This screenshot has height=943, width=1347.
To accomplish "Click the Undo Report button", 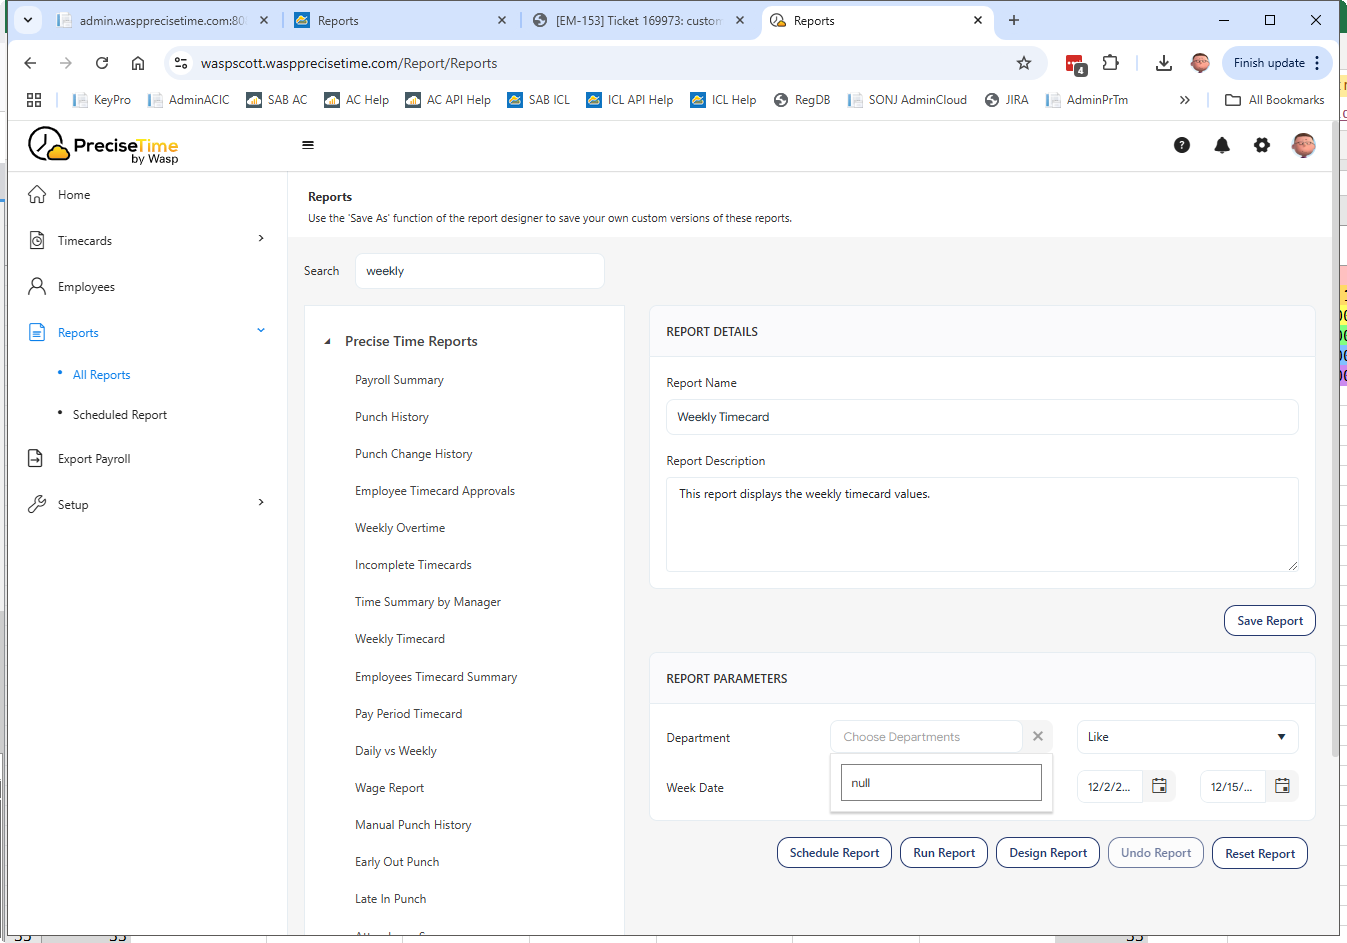I will pyautogui.click(x=1156, y=853).
